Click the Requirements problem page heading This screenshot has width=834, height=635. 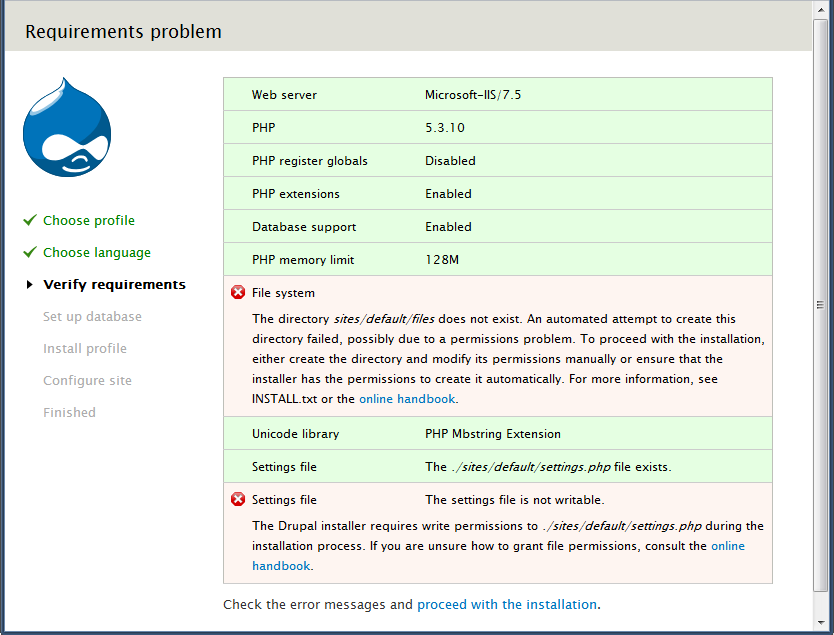click(x=123, y=32)
